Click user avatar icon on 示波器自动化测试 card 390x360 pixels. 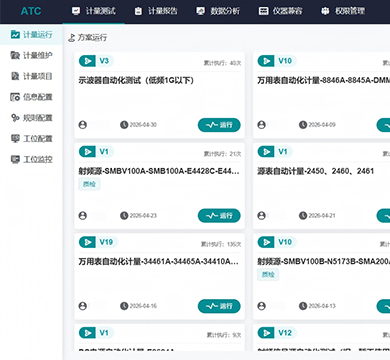83,125
